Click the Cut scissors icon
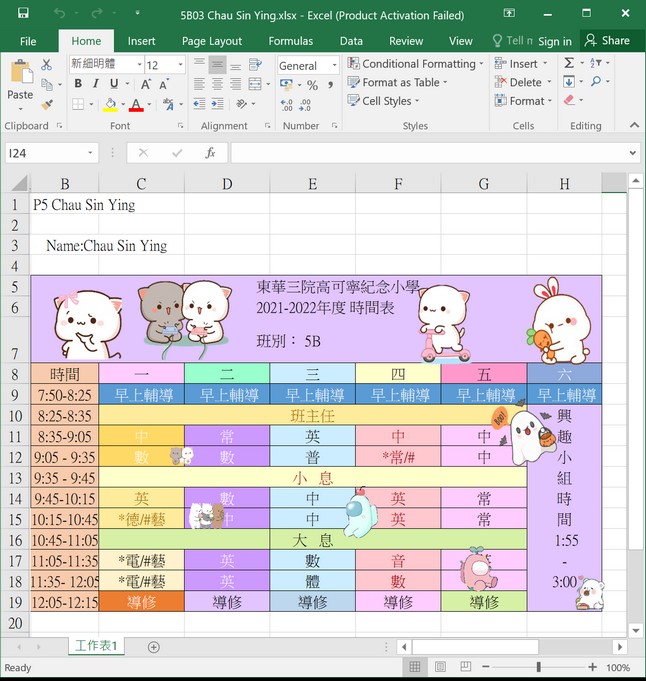646x681 pixels. click(46, 65)
